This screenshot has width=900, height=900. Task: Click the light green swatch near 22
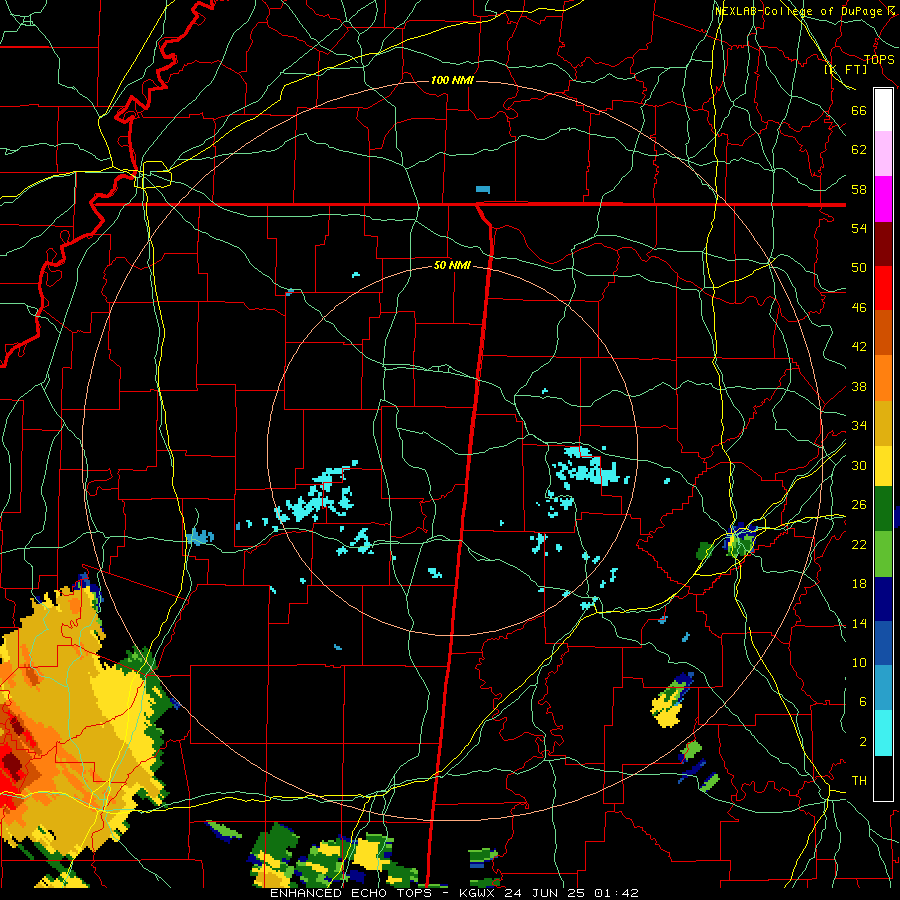(883, 553)
